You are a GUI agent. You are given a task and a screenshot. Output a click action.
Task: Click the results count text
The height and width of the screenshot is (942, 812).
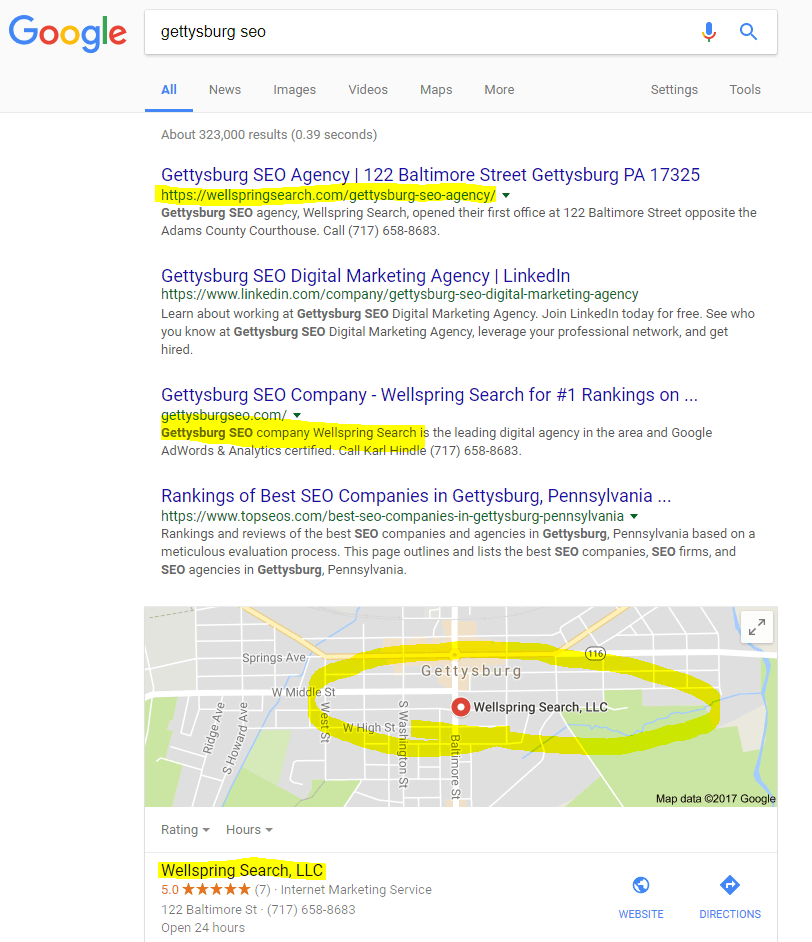point(269,135)
